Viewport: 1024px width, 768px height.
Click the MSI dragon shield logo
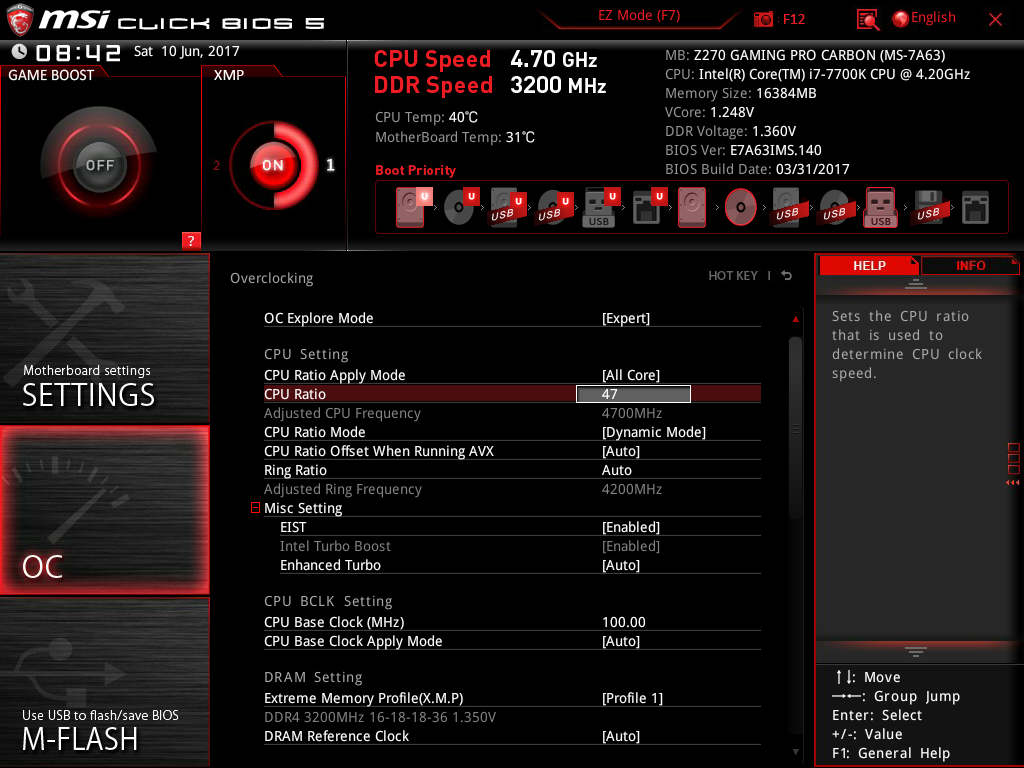(20, 20)
